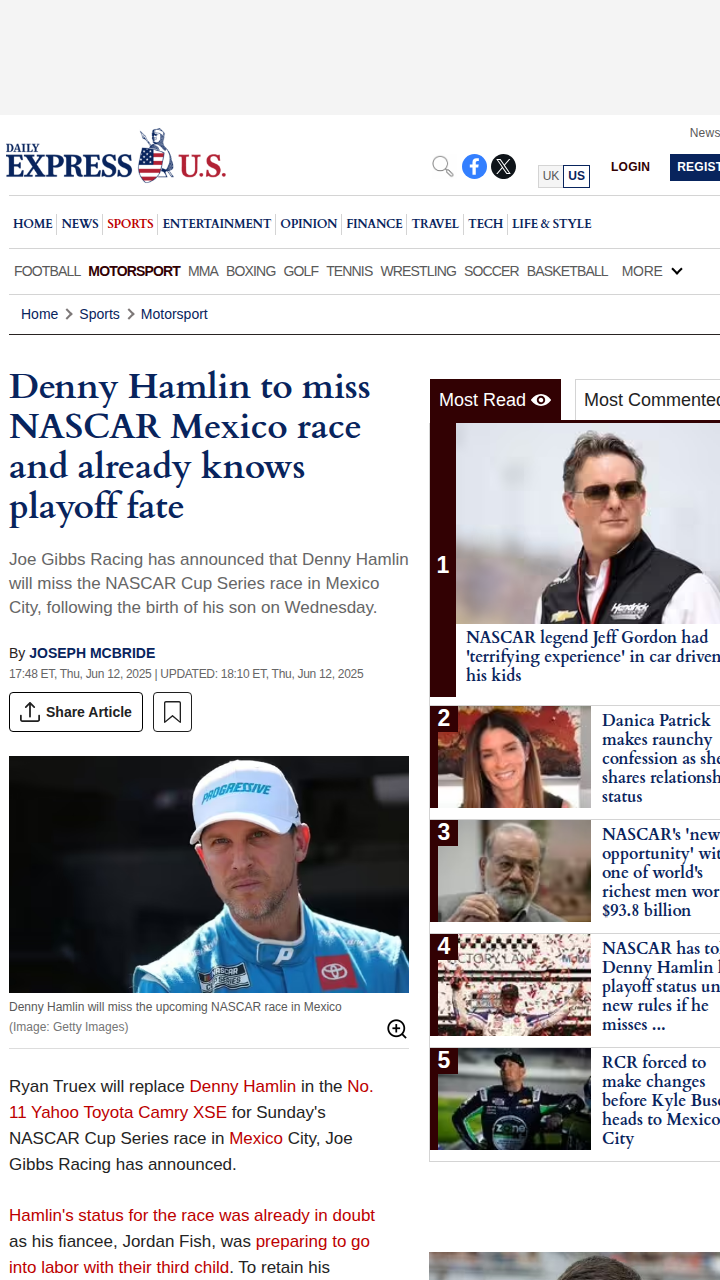720x1280 pixels.
Task: Open the ENTERTAINMENT menu item
Action: pos(217,223)
